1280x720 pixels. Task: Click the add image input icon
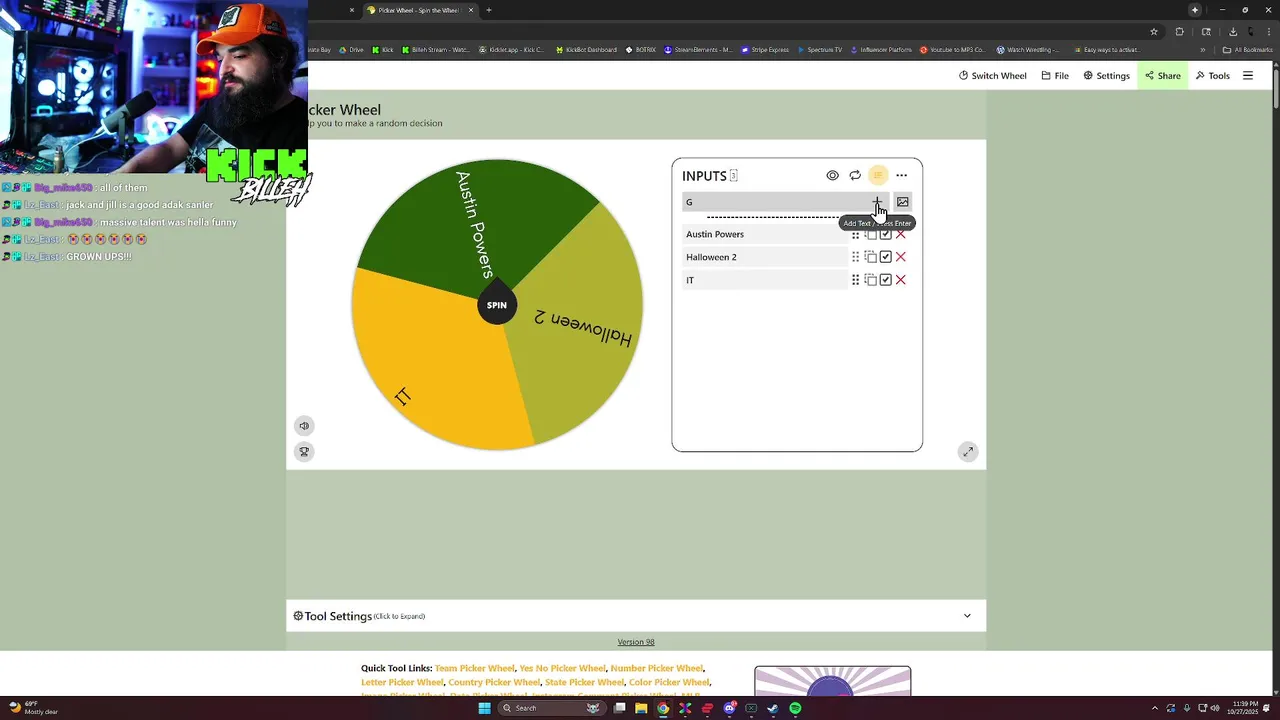pyautogui.click(x=902, y=202)
